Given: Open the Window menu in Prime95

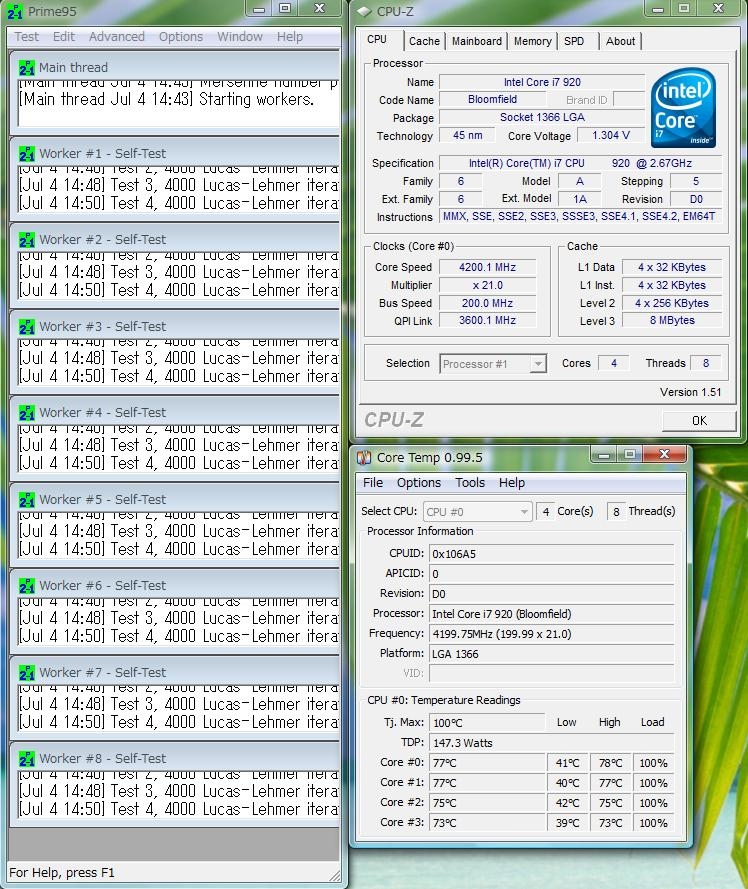Looking at the screenshot, I should [240, 37].
